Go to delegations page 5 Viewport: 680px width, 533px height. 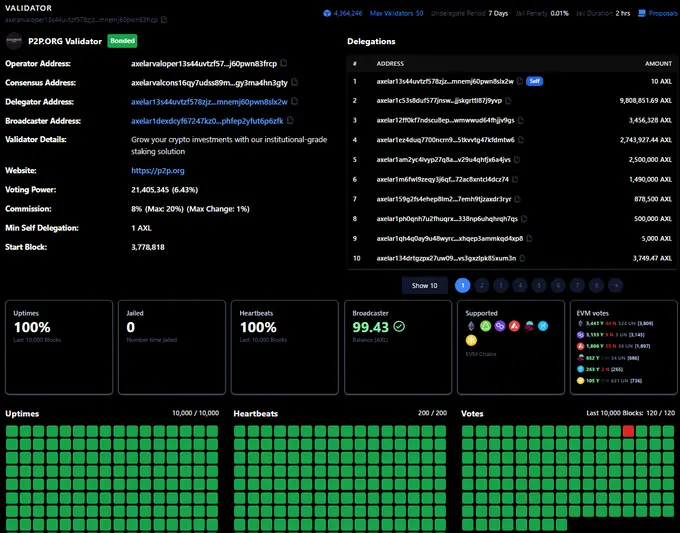(x=539, y=285)
